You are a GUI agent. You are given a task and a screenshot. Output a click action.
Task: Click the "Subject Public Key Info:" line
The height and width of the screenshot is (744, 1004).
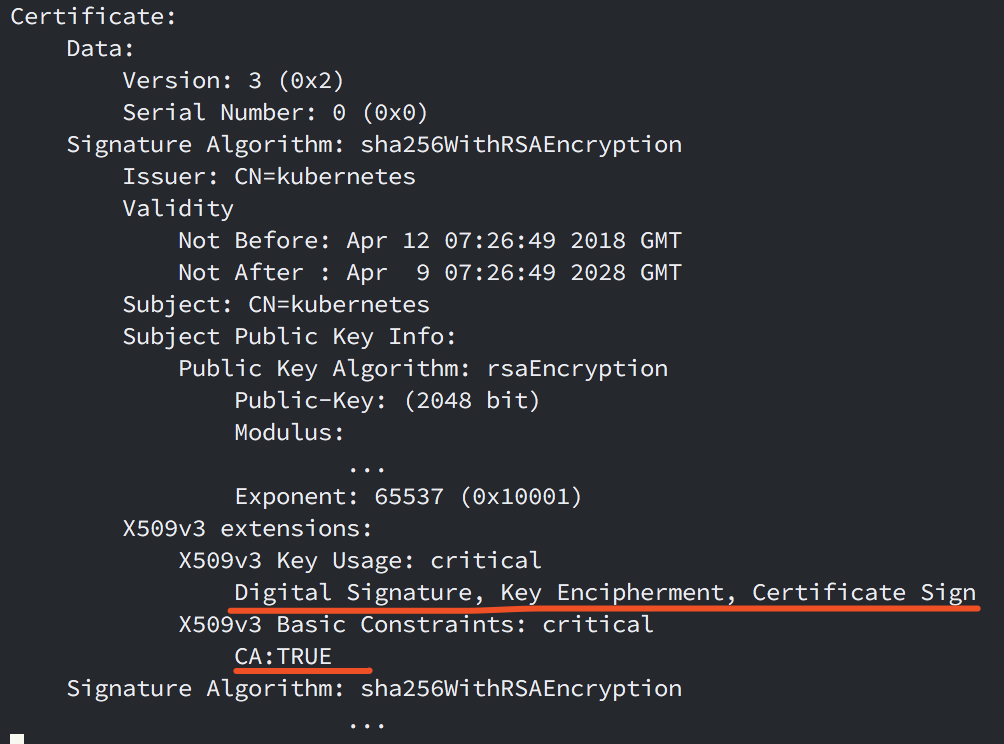[x=289, y=336]
